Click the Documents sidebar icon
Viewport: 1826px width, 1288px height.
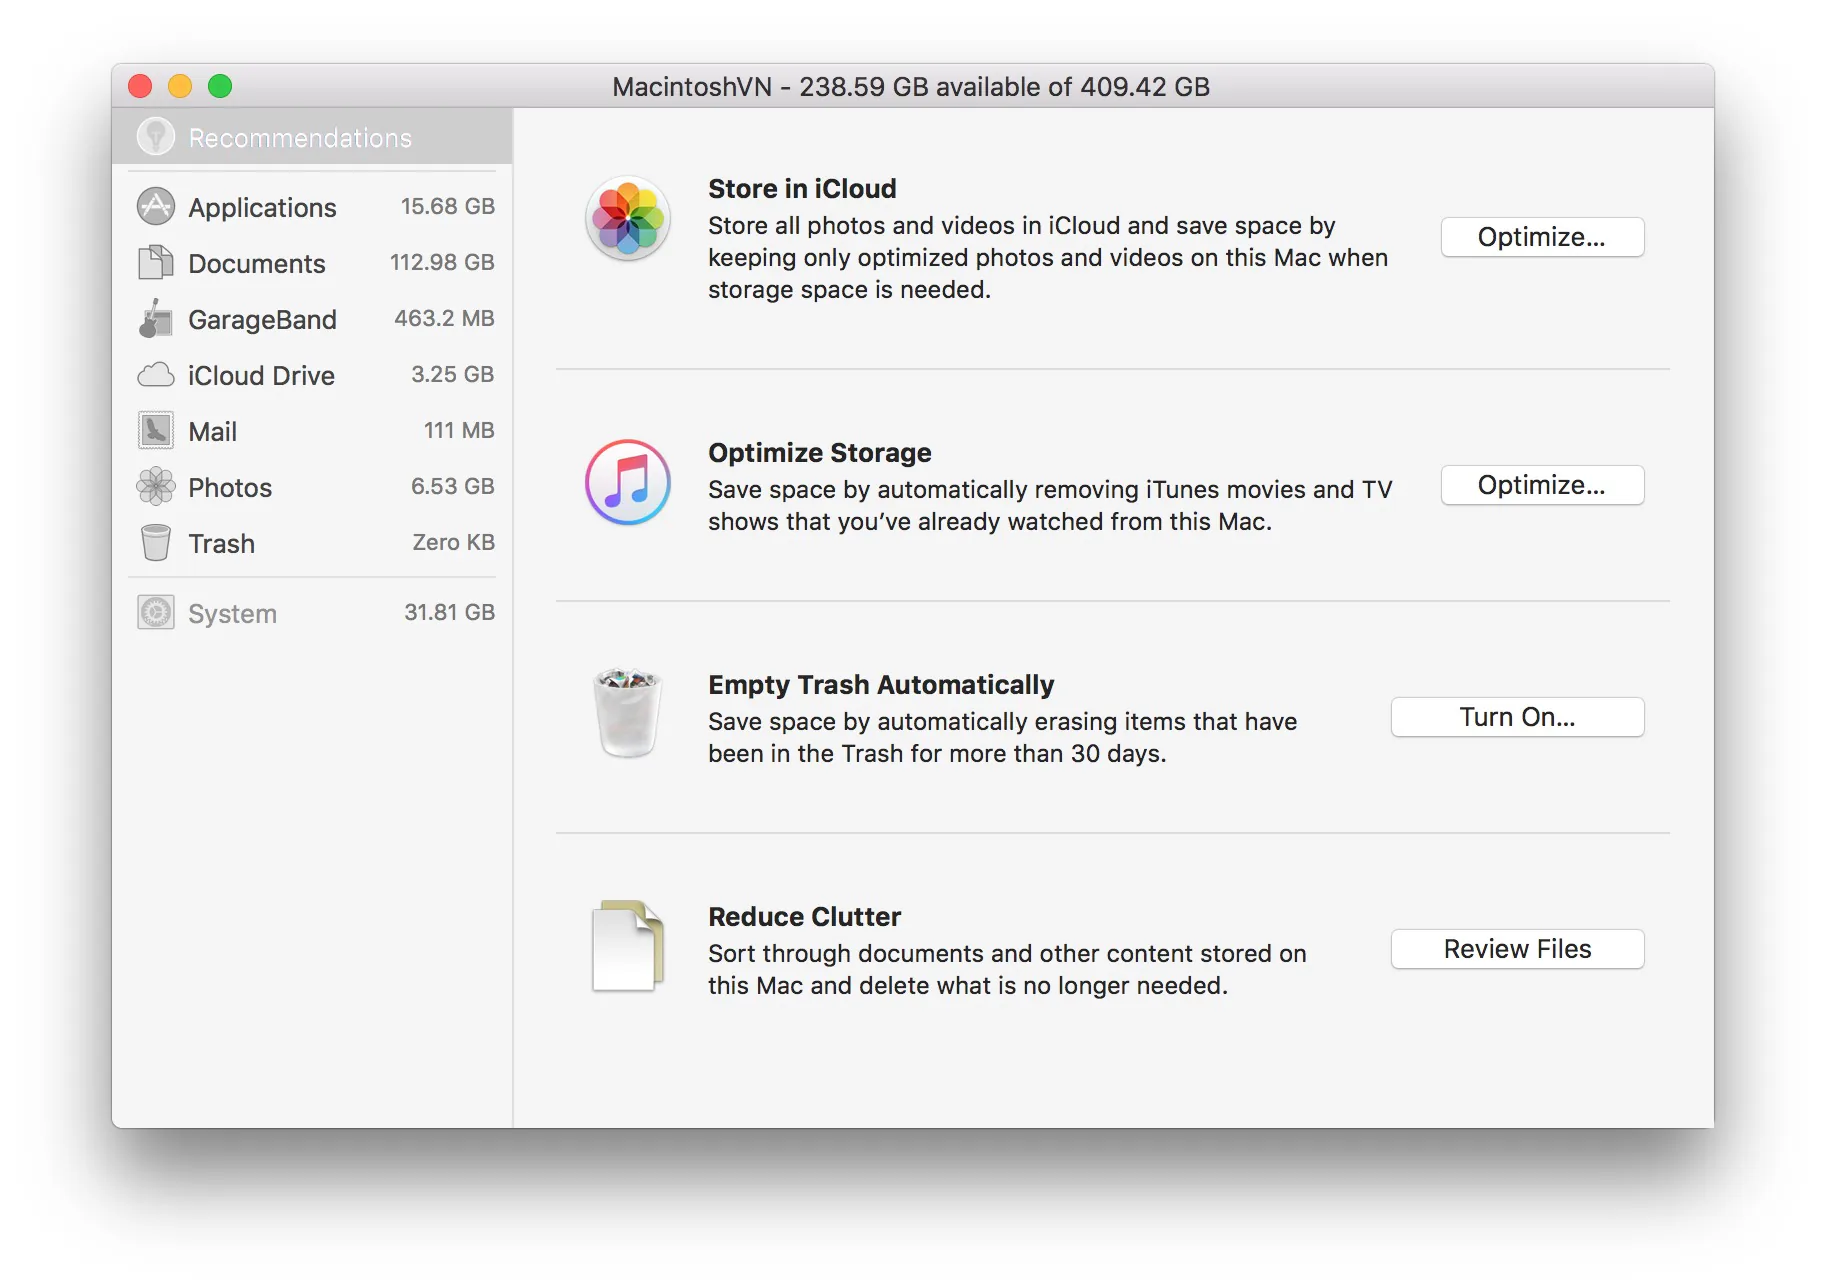tap(156, 262)
